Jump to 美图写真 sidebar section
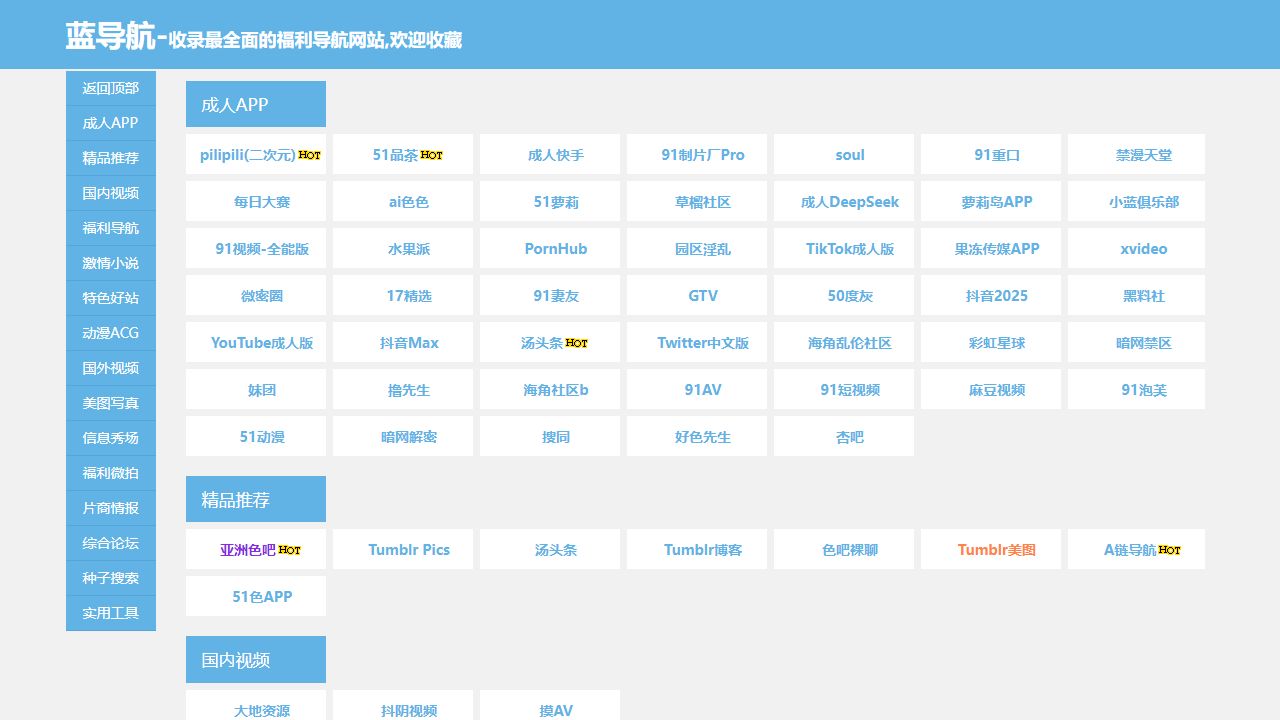This screenshot has height=720, width=1280. click(x=111, y=403)
